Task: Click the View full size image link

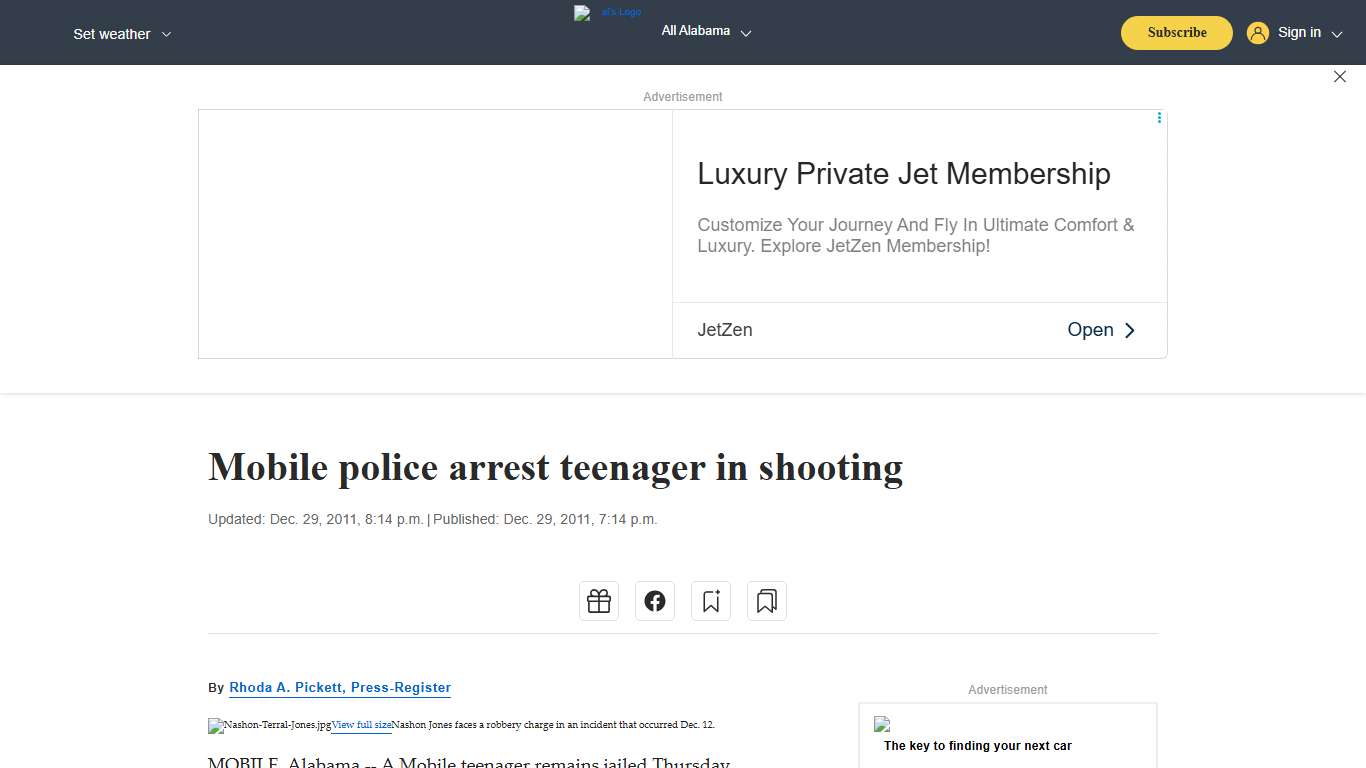Action: click(x=361, y=725)
